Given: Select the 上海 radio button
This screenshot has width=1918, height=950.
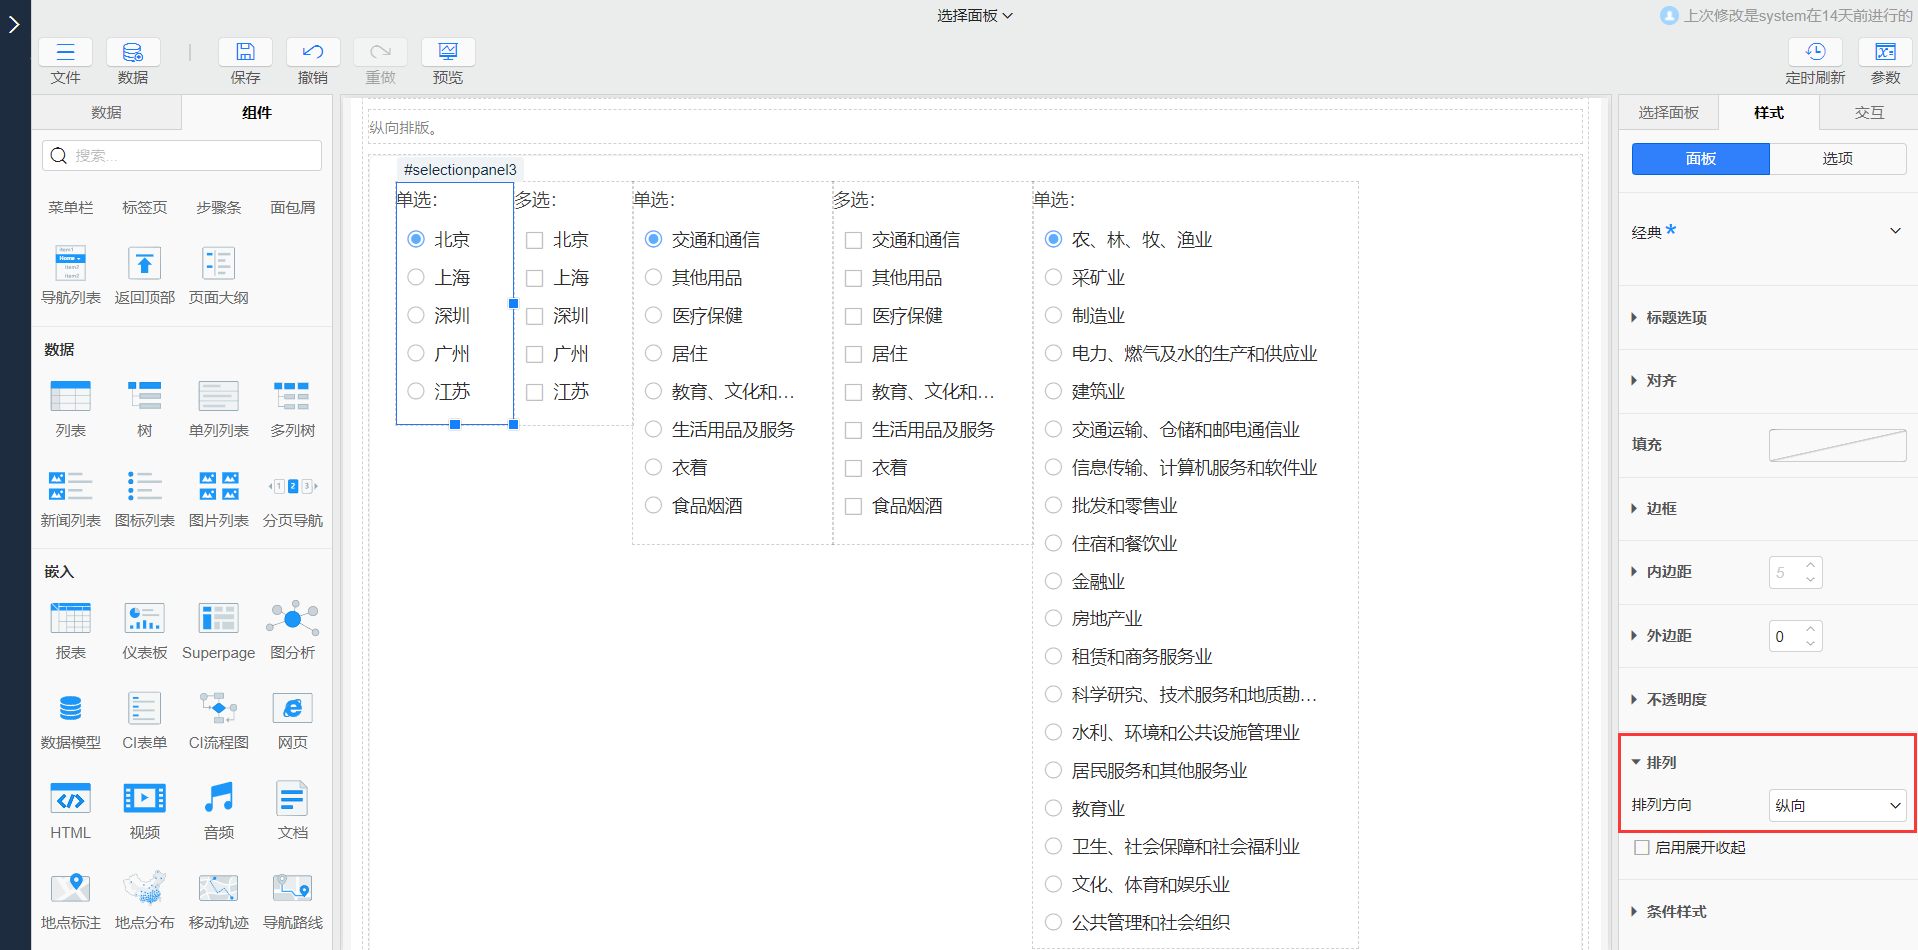Looking at the screenshot, I should pos(416,277).
